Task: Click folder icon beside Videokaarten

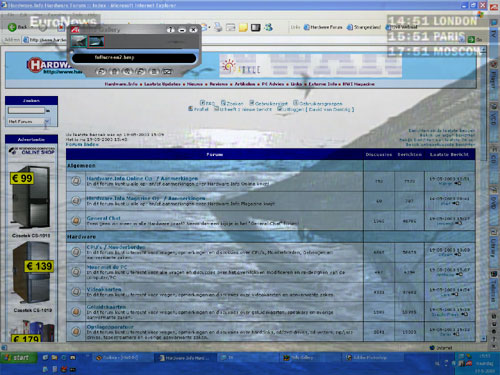Action: pos(76,292)
